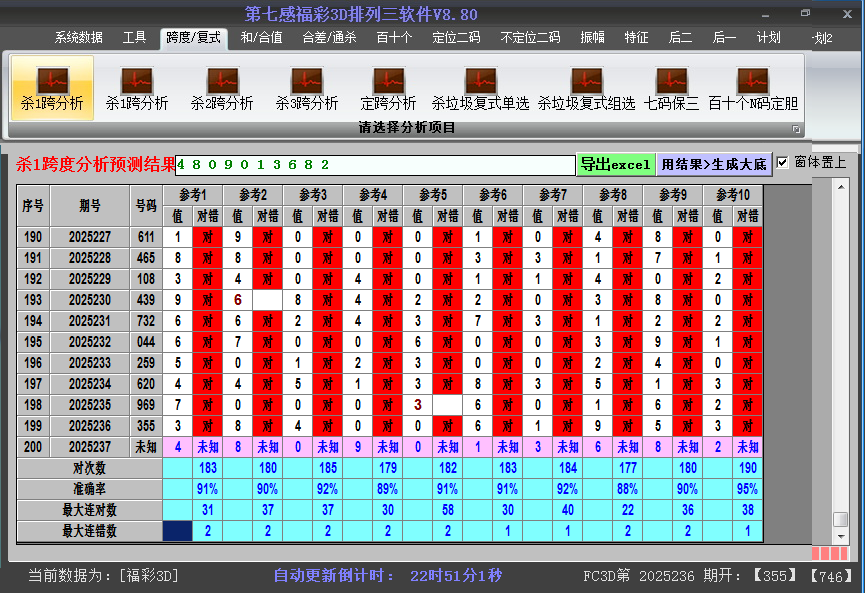Screen dimensions: 865x593
Task: Switch to the 定位二码 tab
Action: 456,38
